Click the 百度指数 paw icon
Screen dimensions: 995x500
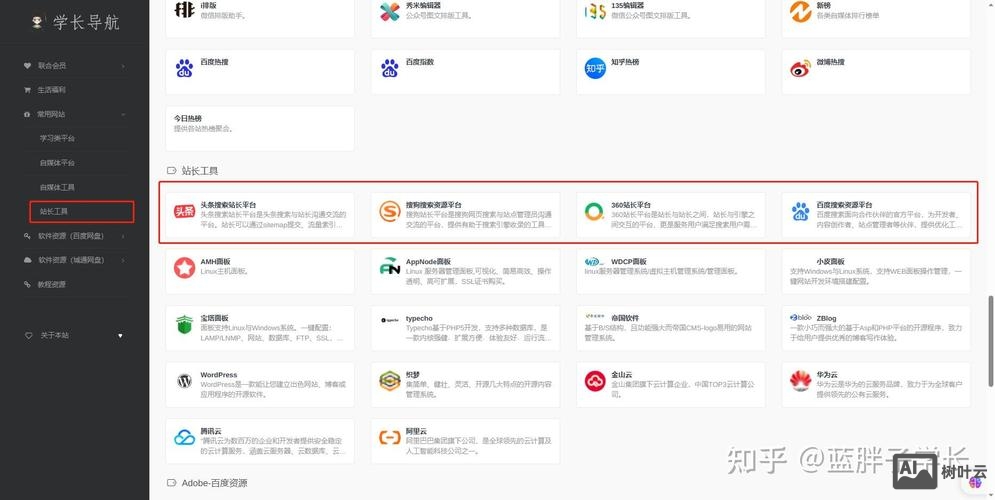[390, 68]
